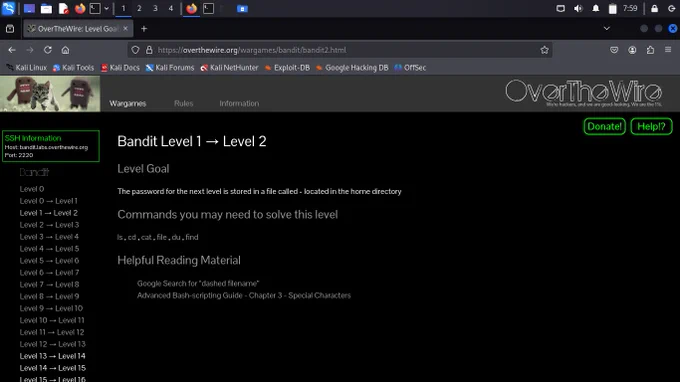
Task: Open Level 0 in the sidebar
Action: point(32,189)
